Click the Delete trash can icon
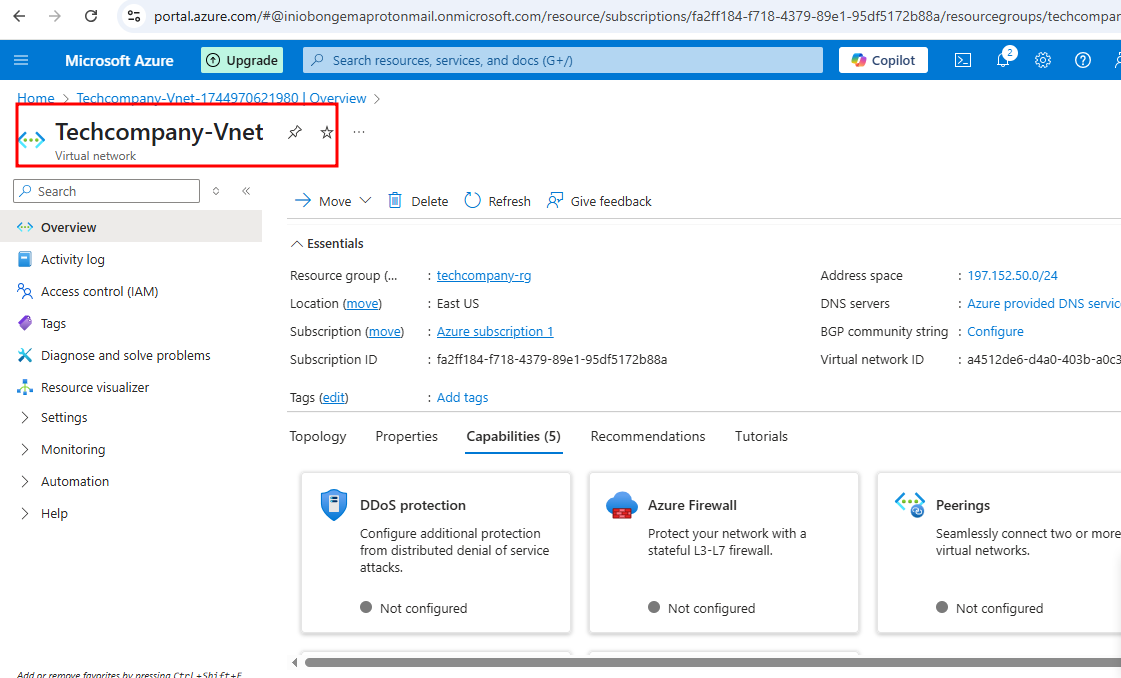Screen dimensions: 1121x678 (x=395, y=200)
